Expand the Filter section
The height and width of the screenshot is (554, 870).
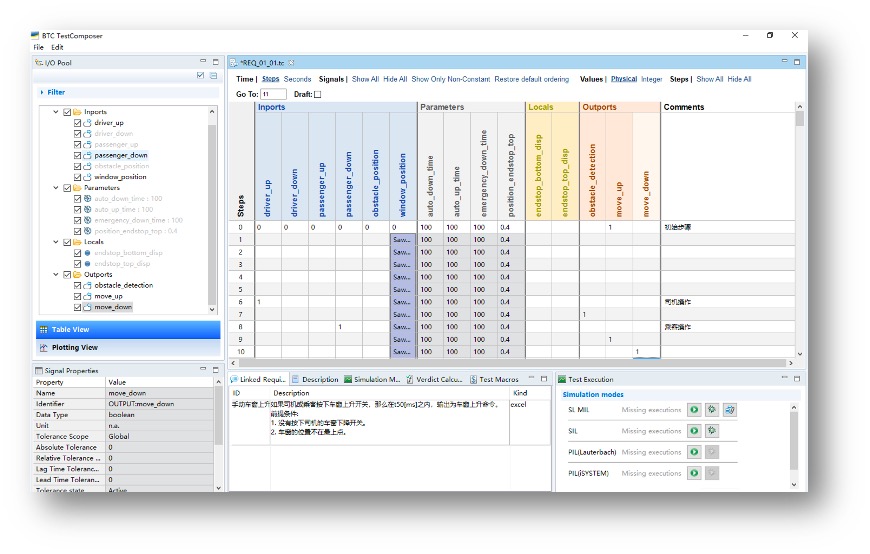click(x=42, y=92)
